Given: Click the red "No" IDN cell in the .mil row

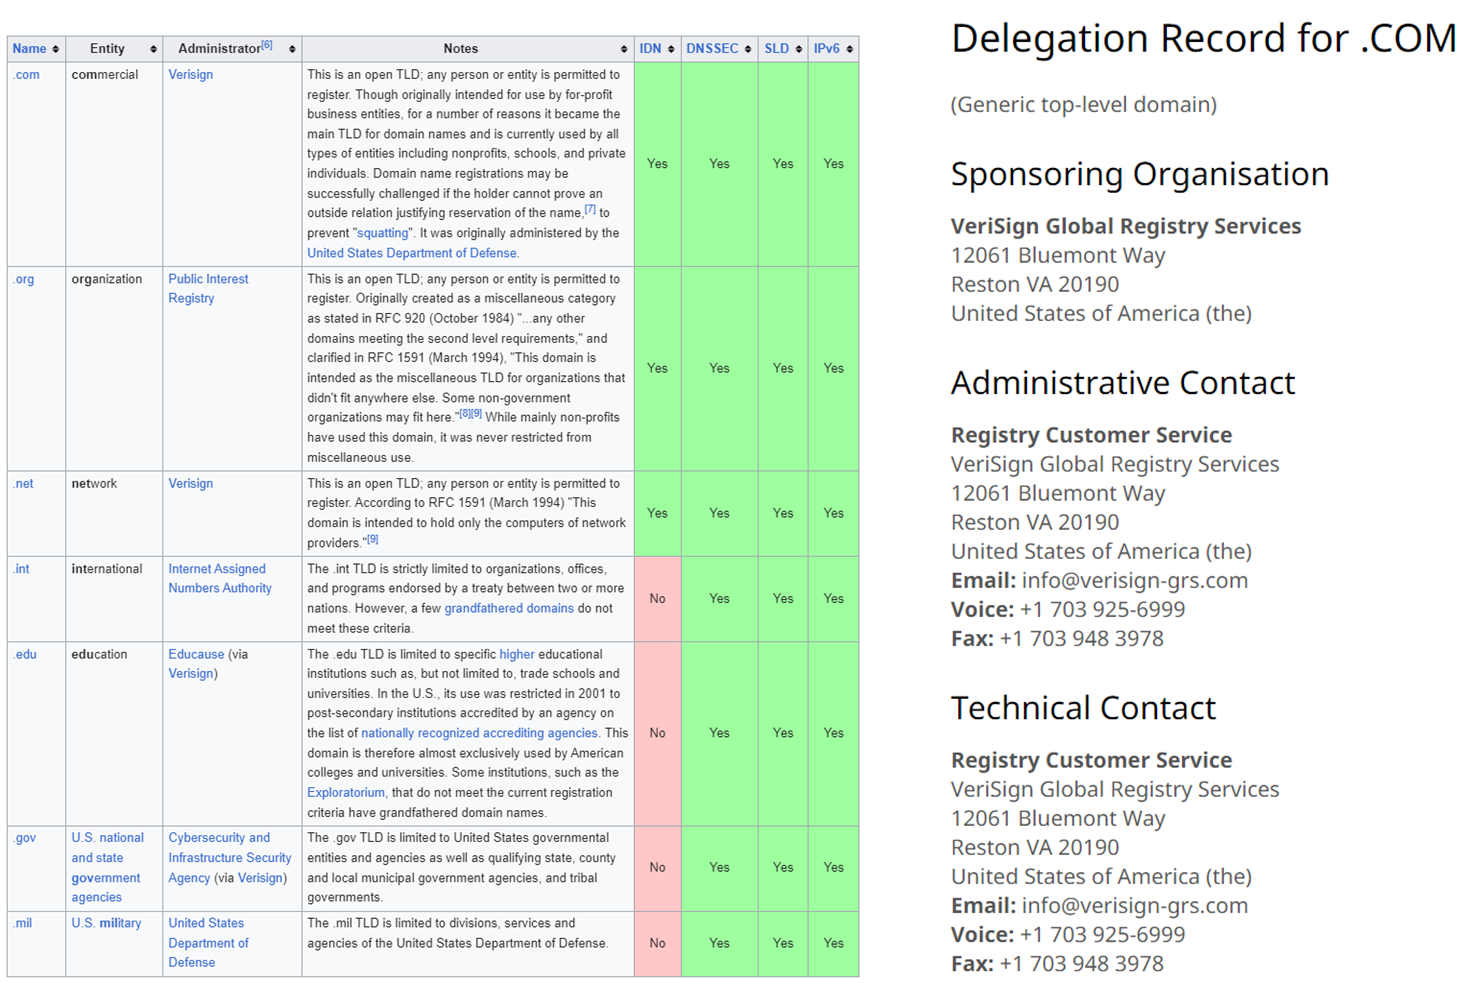Looking at the screenshot, I should point(657,943).
